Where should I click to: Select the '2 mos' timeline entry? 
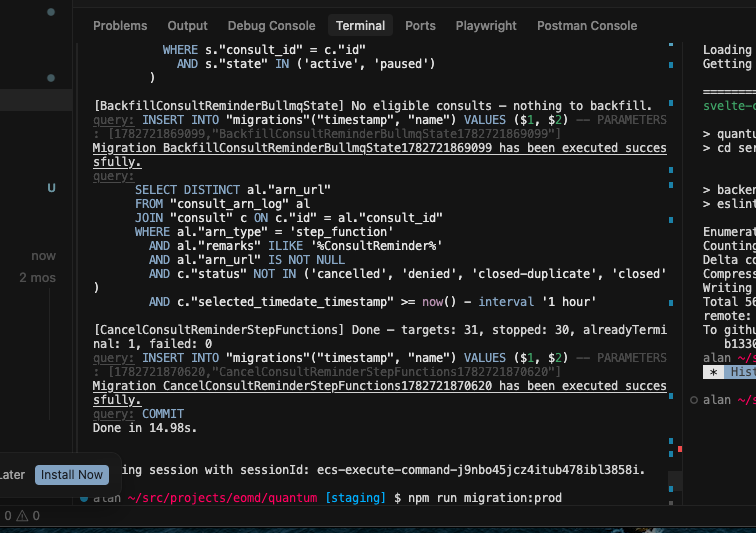(38, 278)
